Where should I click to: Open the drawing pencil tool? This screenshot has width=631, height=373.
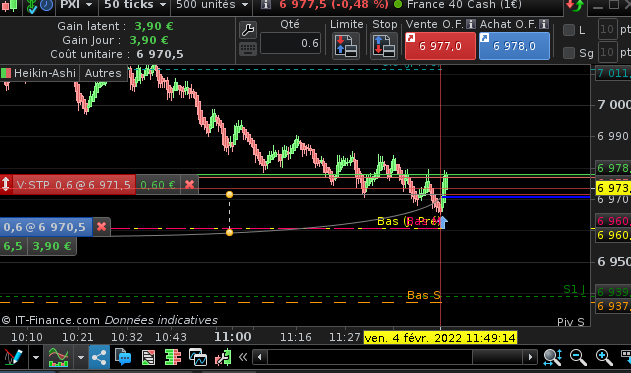coord(13,357)
